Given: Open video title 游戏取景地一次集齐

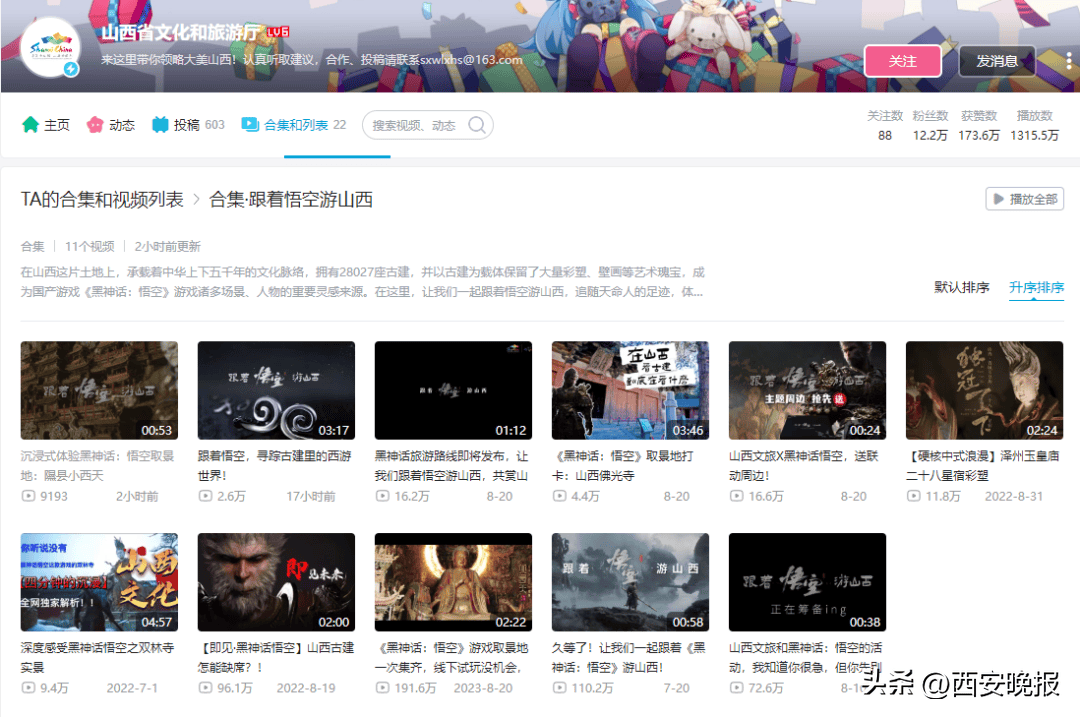Looking at the screenshot, I should tap(452, 657).
